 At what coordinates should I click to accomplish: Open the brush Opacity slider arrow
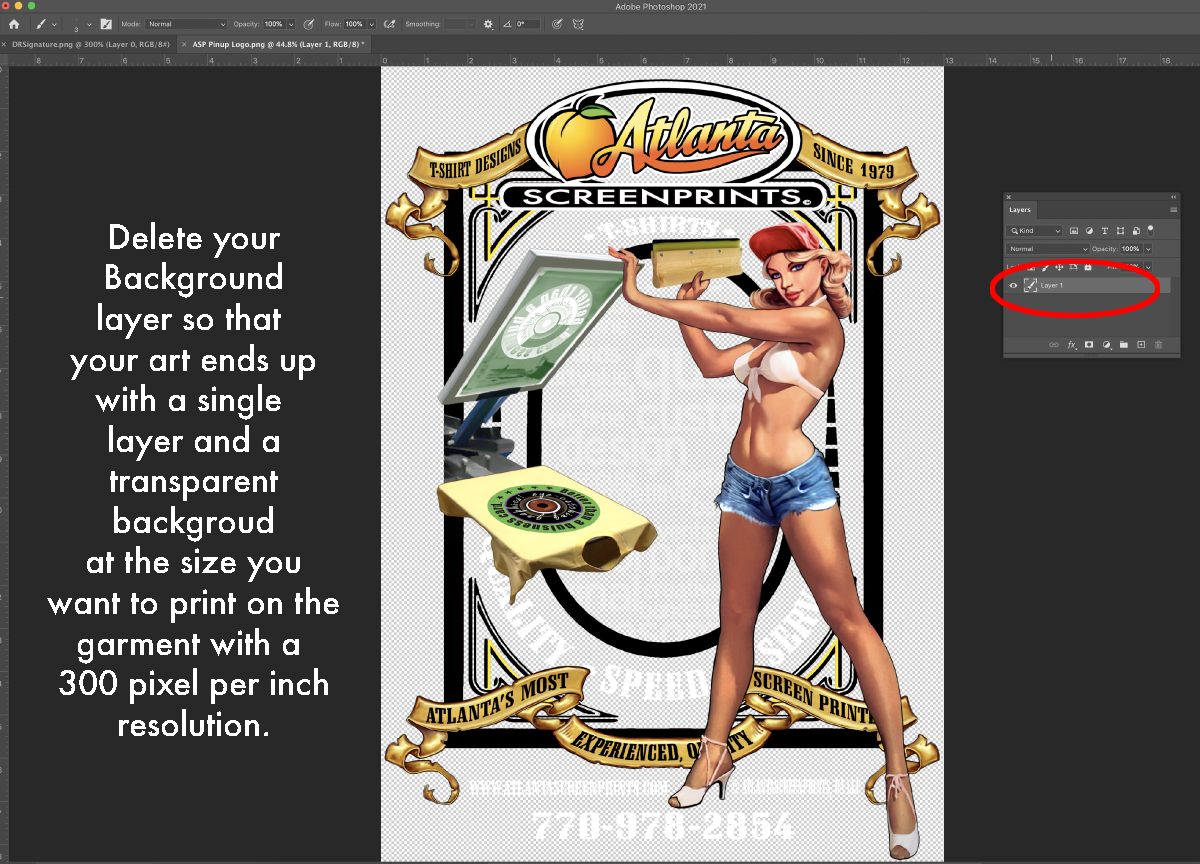(x=291, y=24)
